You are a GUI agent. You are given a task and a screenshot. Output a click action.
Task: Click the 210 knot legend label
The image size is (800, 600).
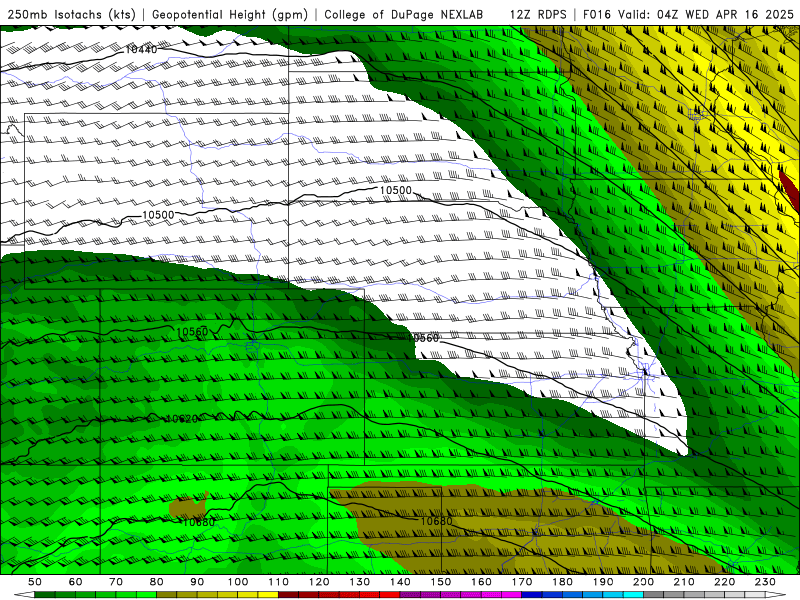pos(684,582)
